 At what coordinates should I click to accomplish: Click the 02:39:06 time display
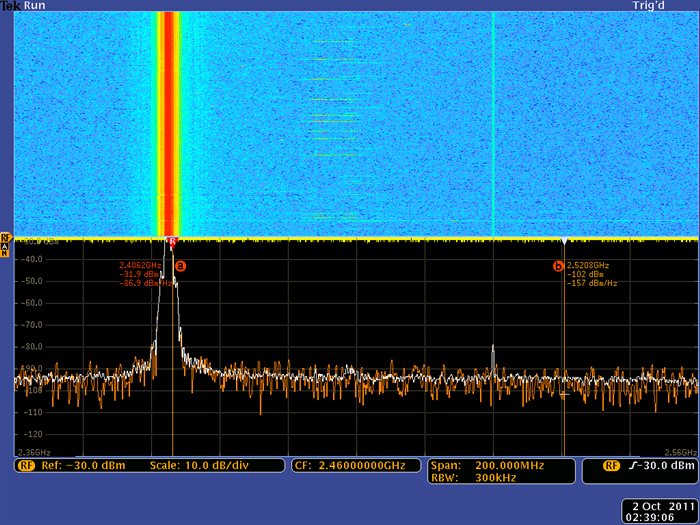click(650, 517)
